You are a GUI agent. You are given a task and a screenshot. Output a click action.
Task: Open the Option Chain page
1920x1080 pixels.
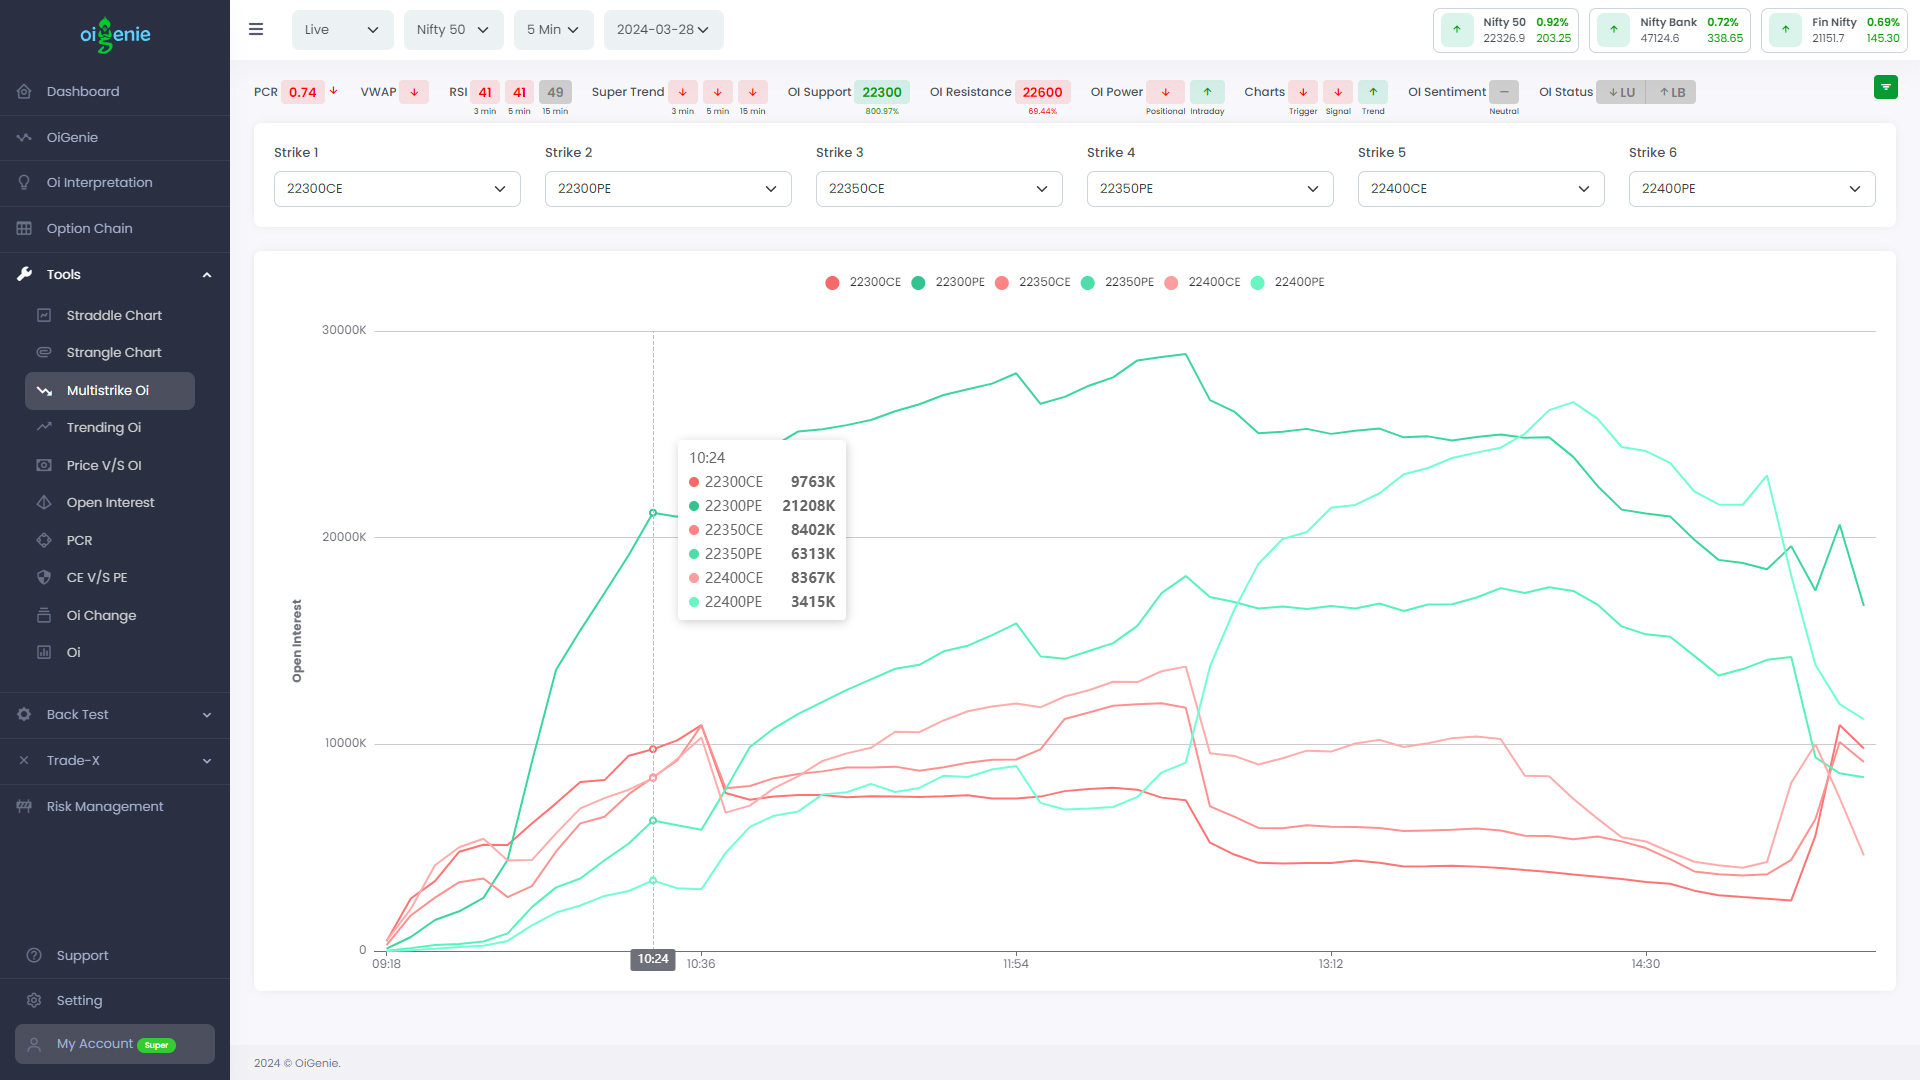point(89,228)
